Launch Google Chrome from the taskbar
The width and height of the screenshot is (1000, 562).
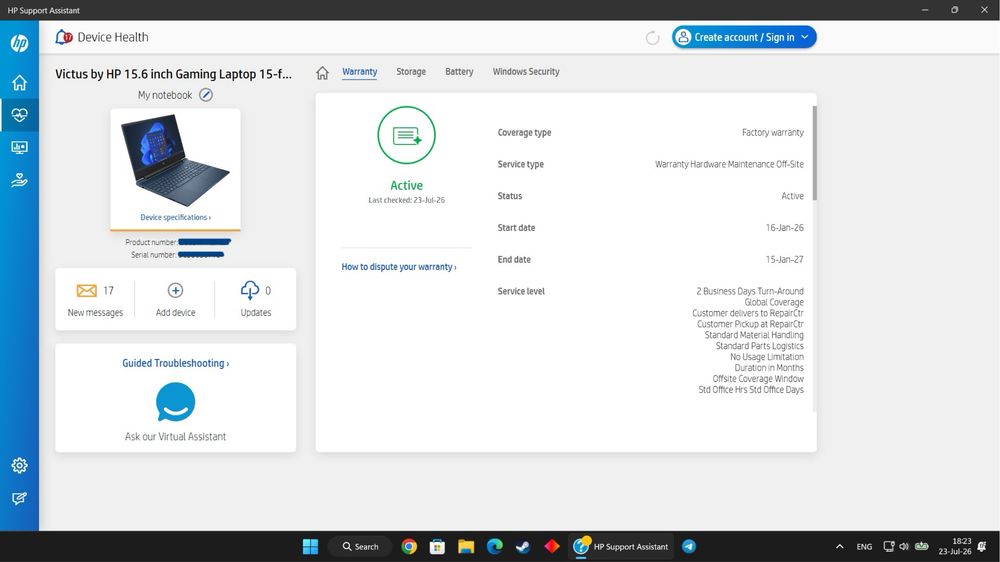409,547
